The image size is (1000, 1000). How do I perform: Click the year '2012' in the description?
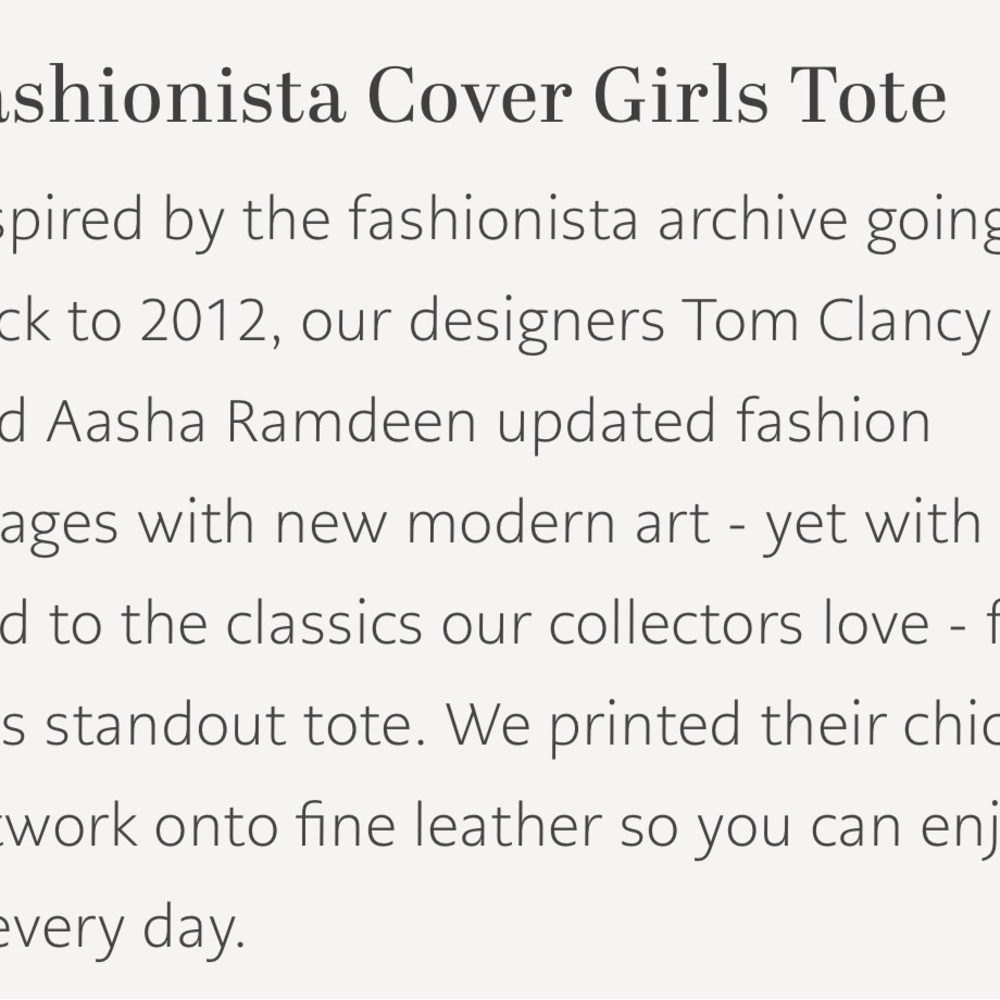click(203, 321)
